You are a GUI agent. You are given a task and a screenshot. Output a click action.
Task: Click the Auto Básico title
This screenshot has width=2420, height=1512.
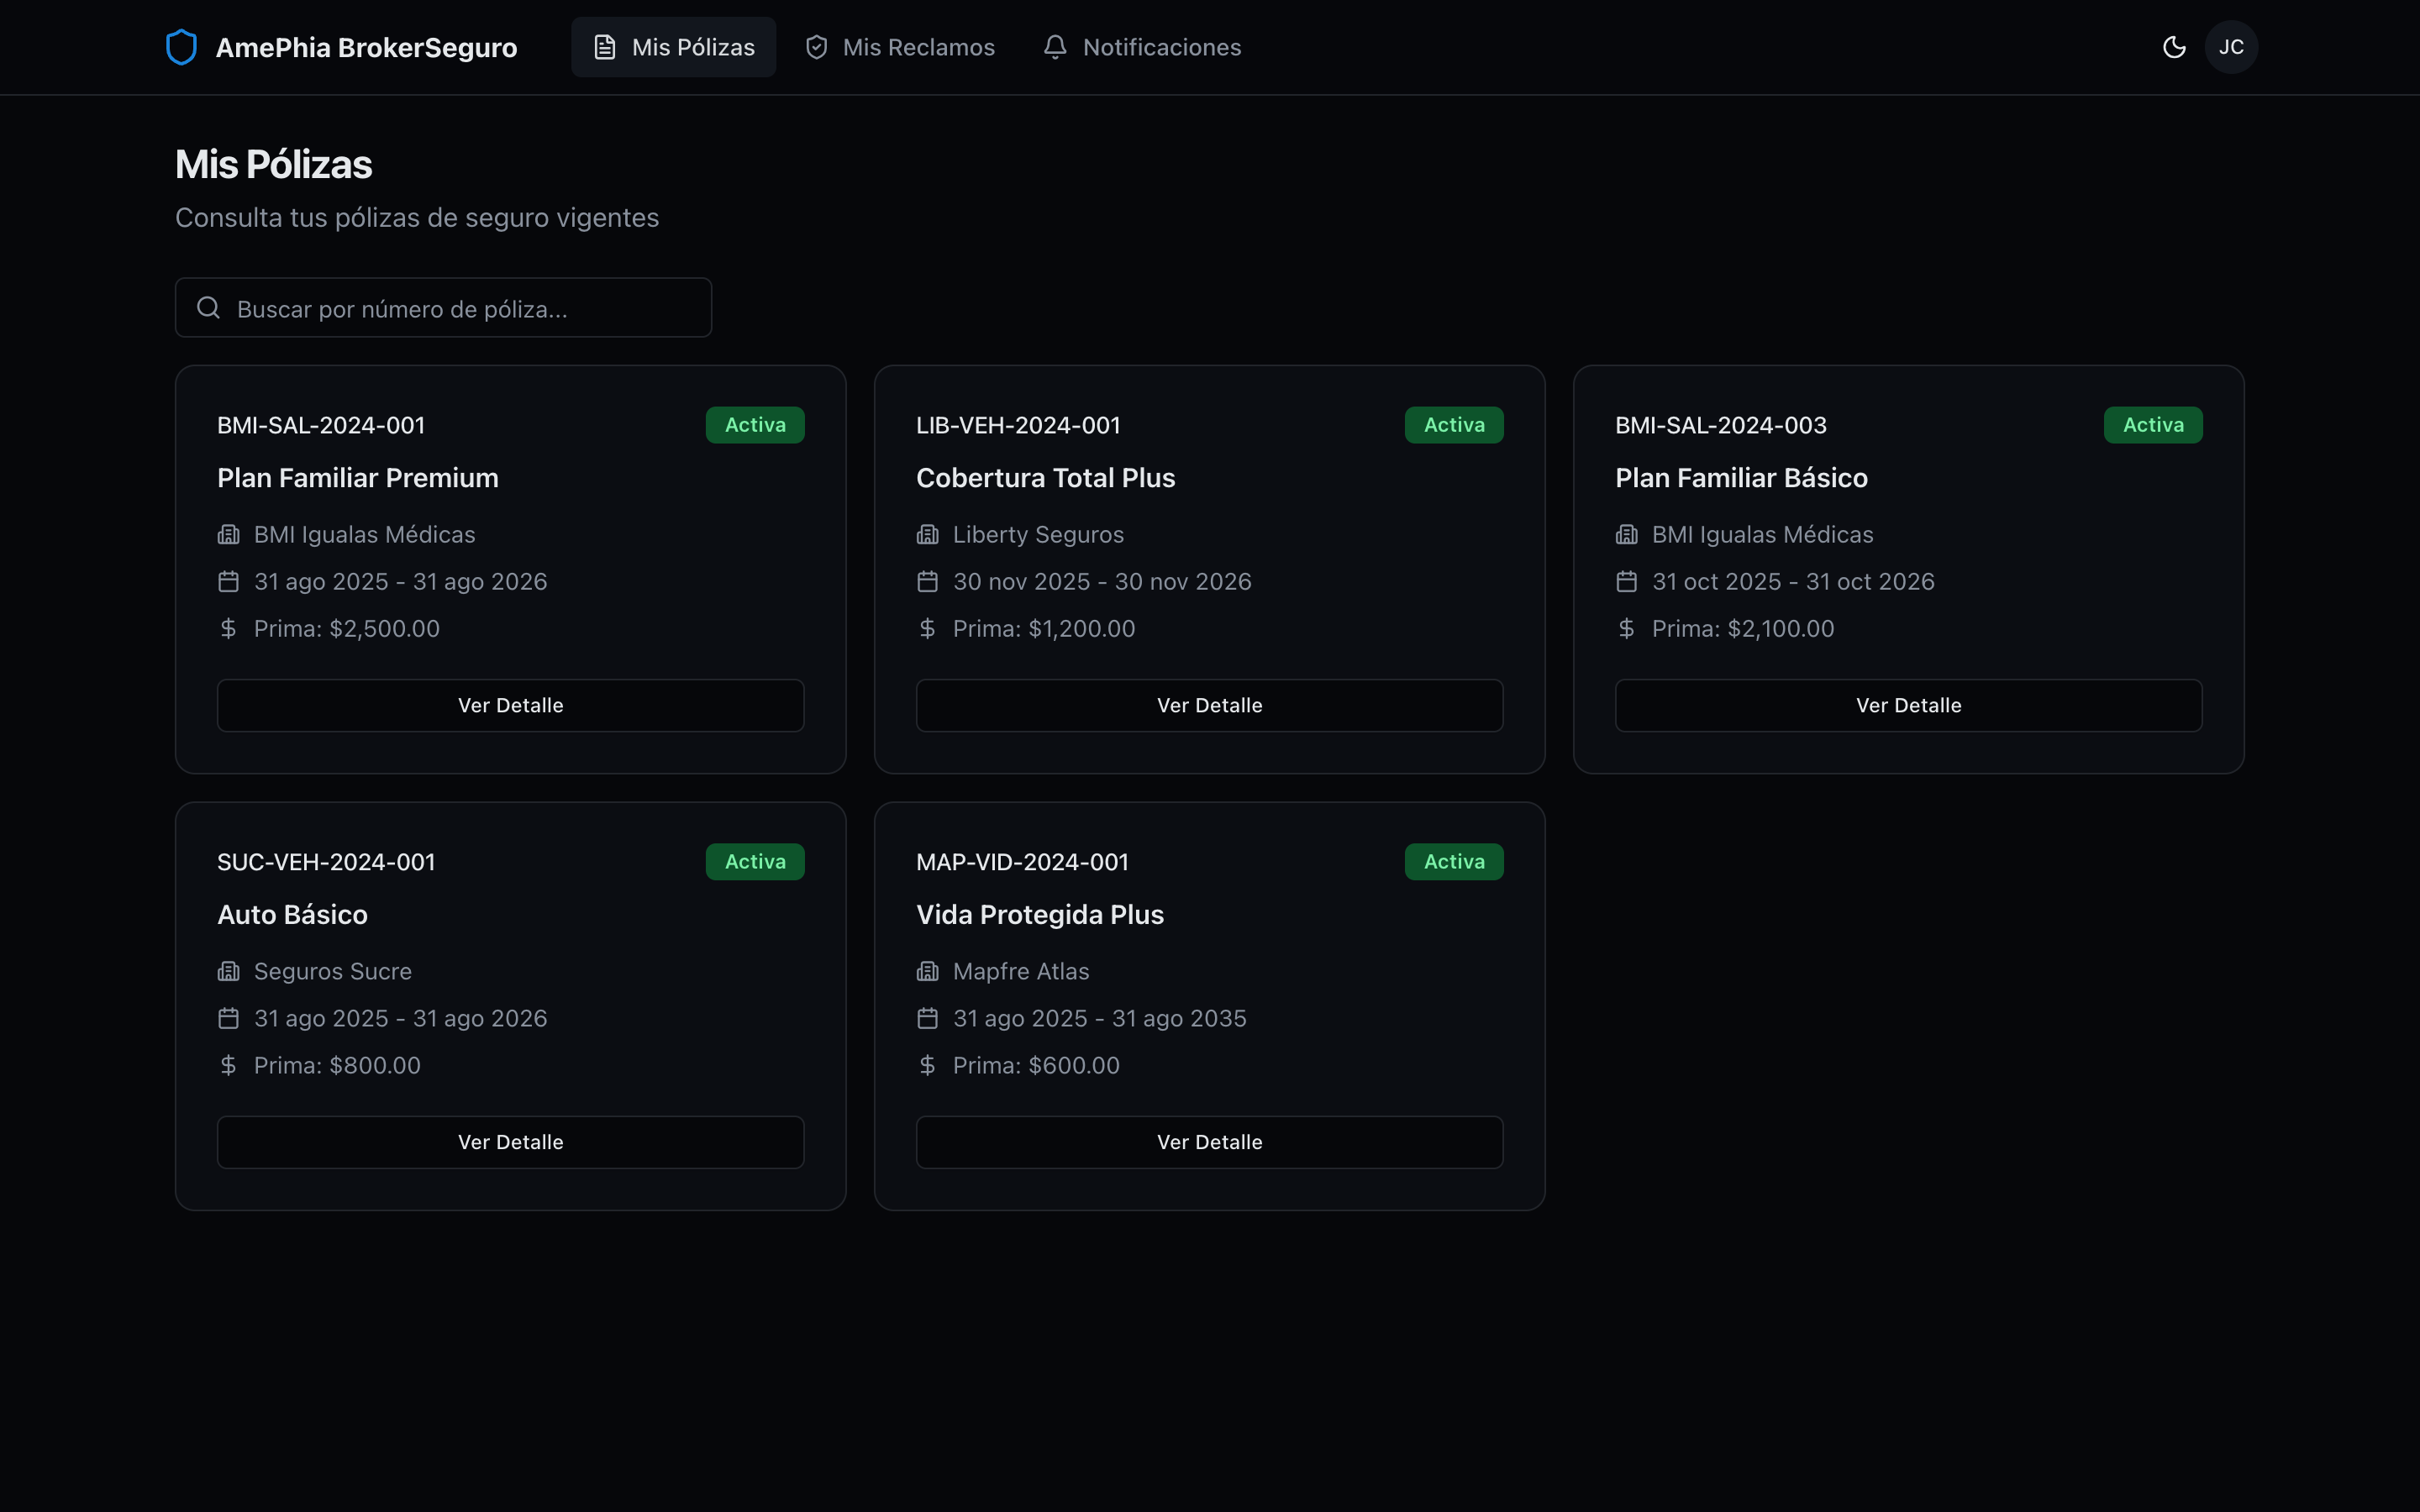292,915
